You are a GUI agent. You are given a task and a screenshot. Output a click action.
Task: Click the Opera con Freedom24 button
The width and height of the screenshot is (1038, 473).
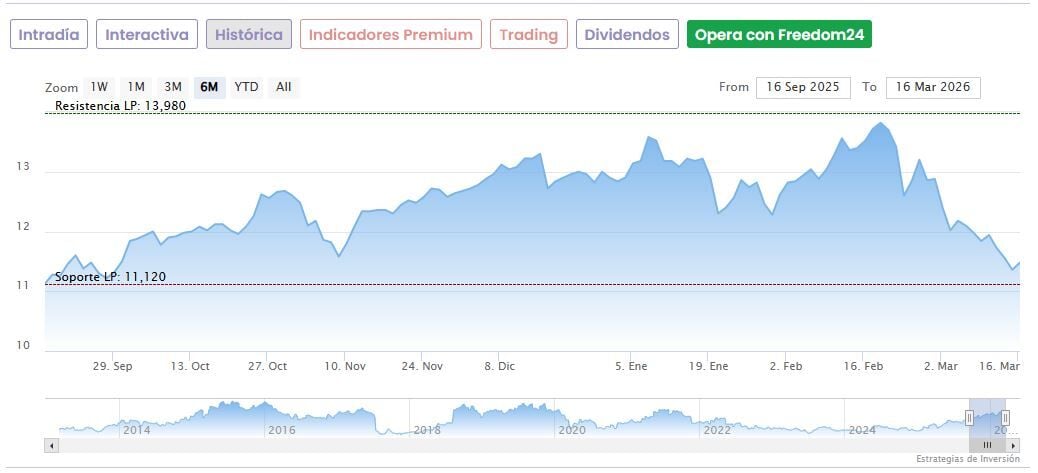click(780, 34)
